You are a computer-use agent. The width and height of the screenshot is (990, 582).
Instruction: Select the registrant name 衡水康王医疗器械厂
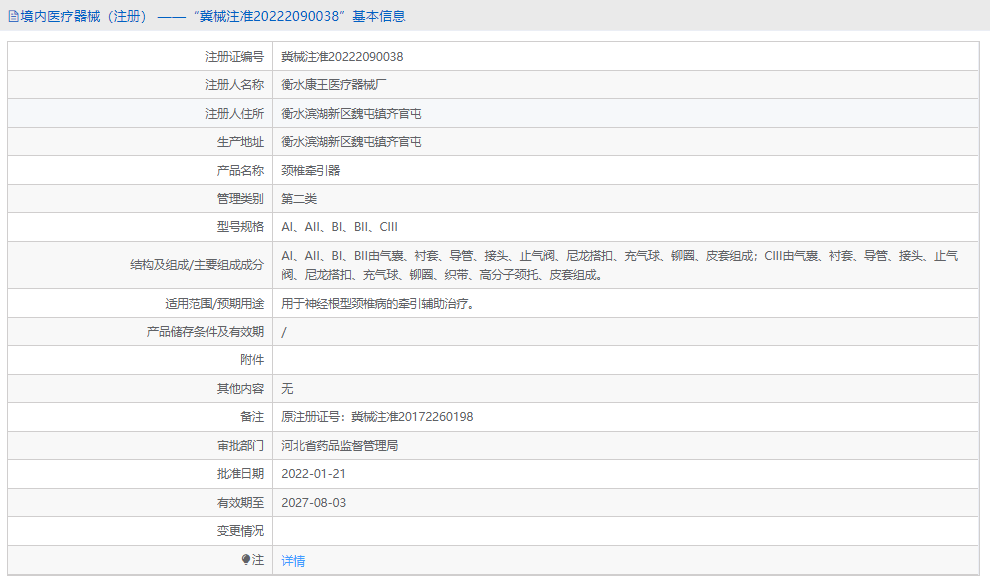coord(334,85)
